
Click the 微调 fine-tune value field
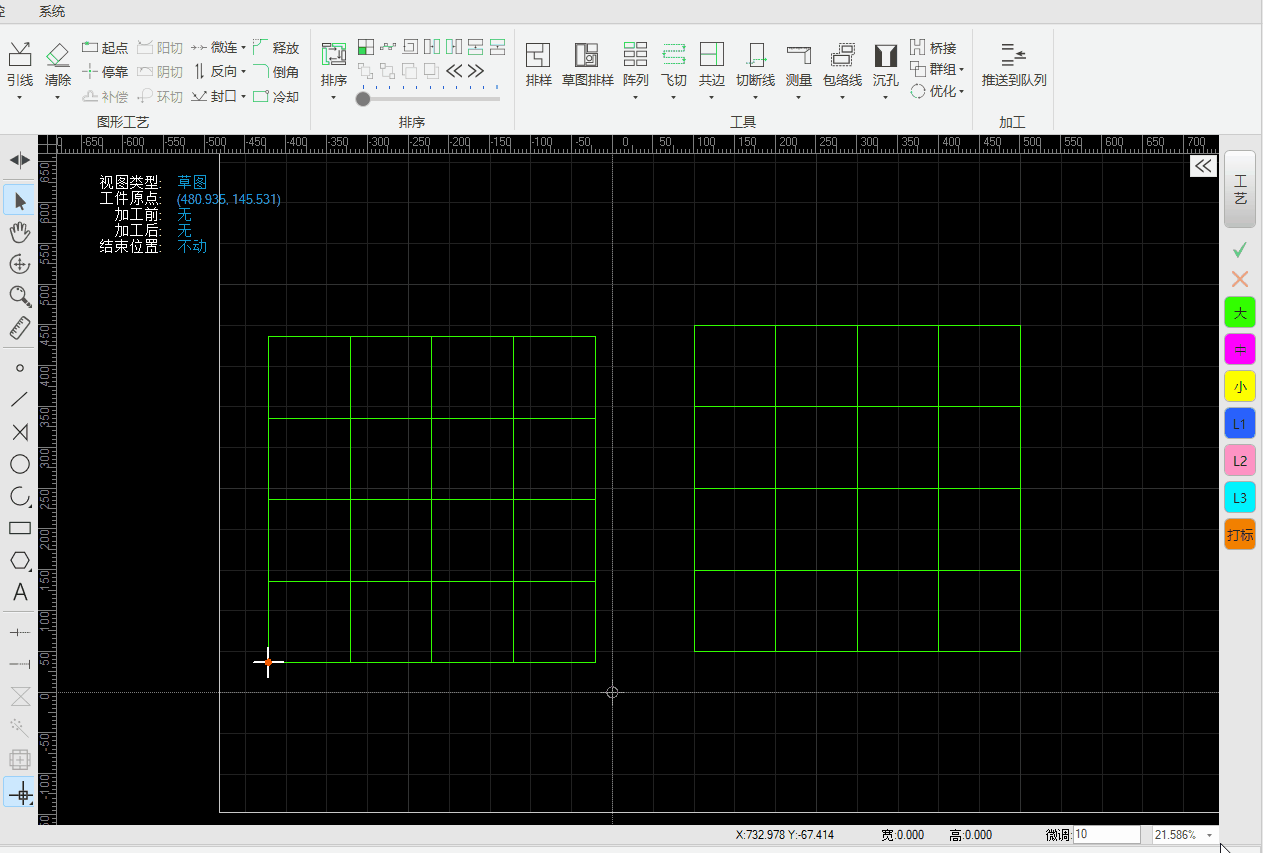(x=1107, y=835)
